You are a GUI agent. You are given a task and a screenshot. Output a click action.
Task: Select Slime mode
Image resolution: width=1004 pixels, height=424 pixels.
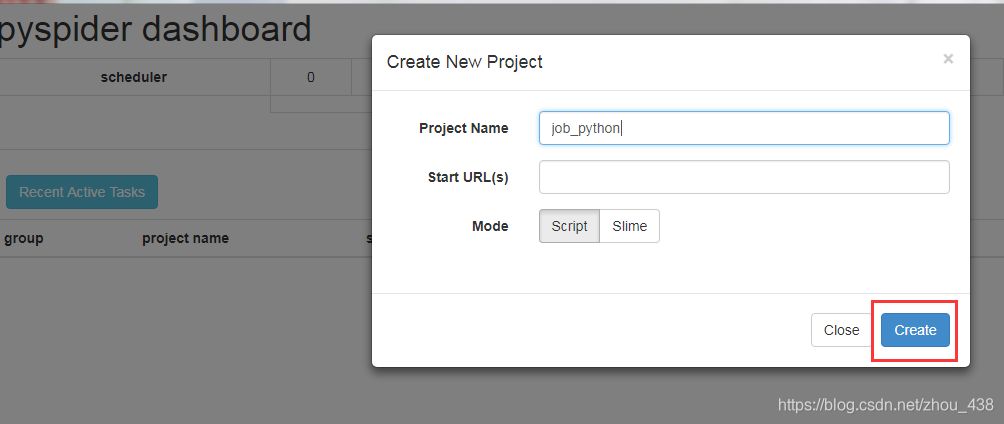(x=629, y=226)
